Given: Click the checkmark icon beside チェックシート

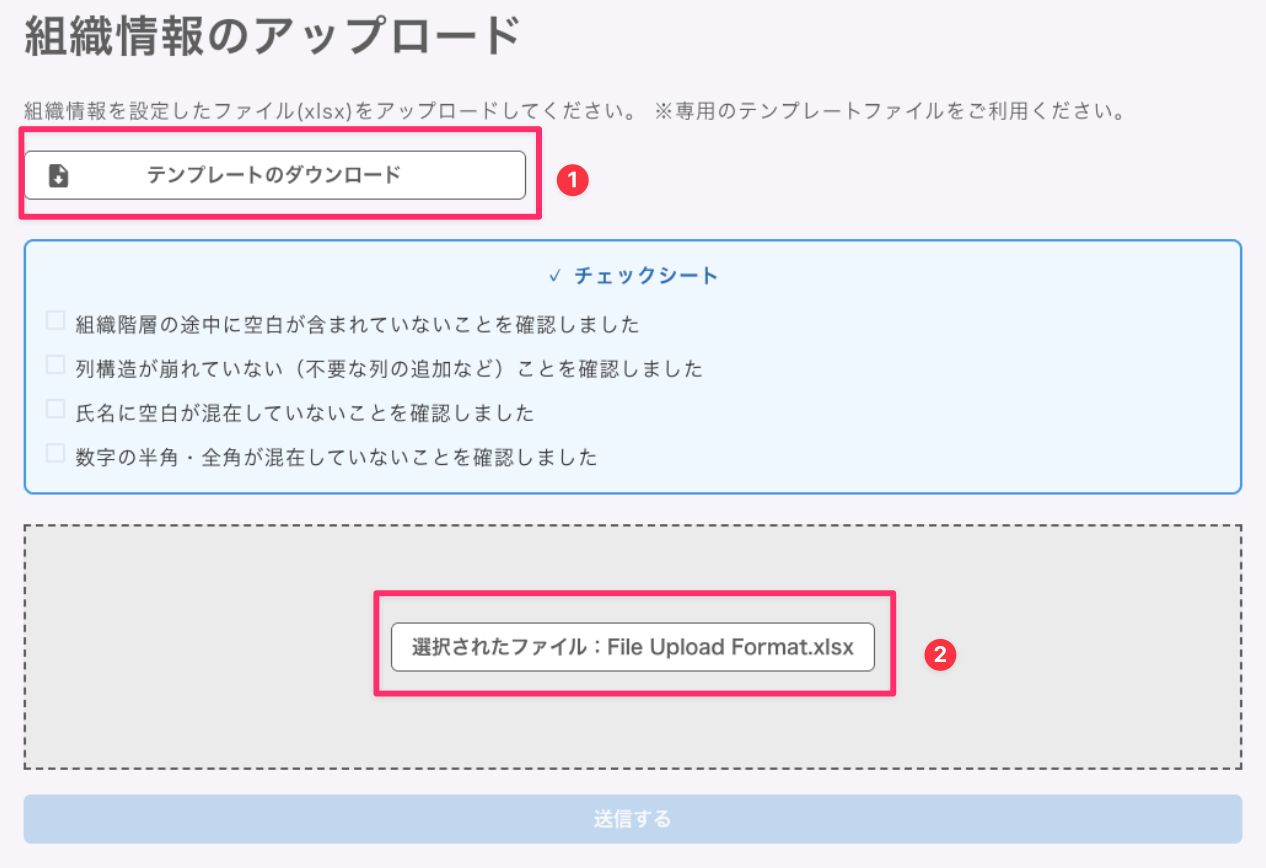Looking at the screenshot, I should tap(556, 276).
